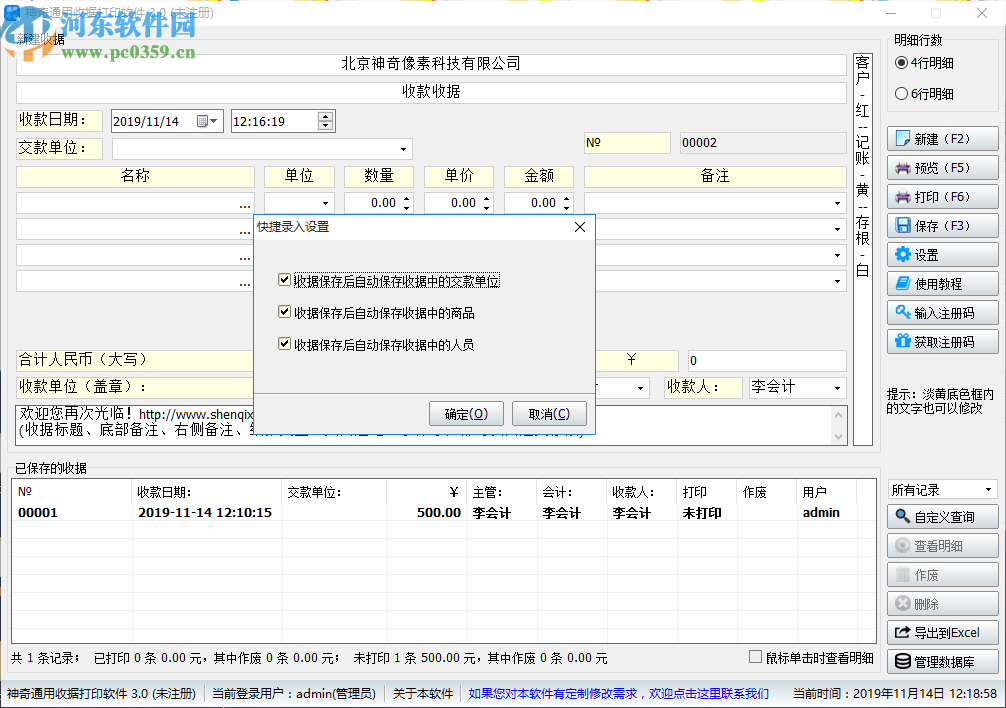The image size is (1006, 708).
Task: Confirm dialog by clicking 确定(O)
Action: [x=466, y=414]
